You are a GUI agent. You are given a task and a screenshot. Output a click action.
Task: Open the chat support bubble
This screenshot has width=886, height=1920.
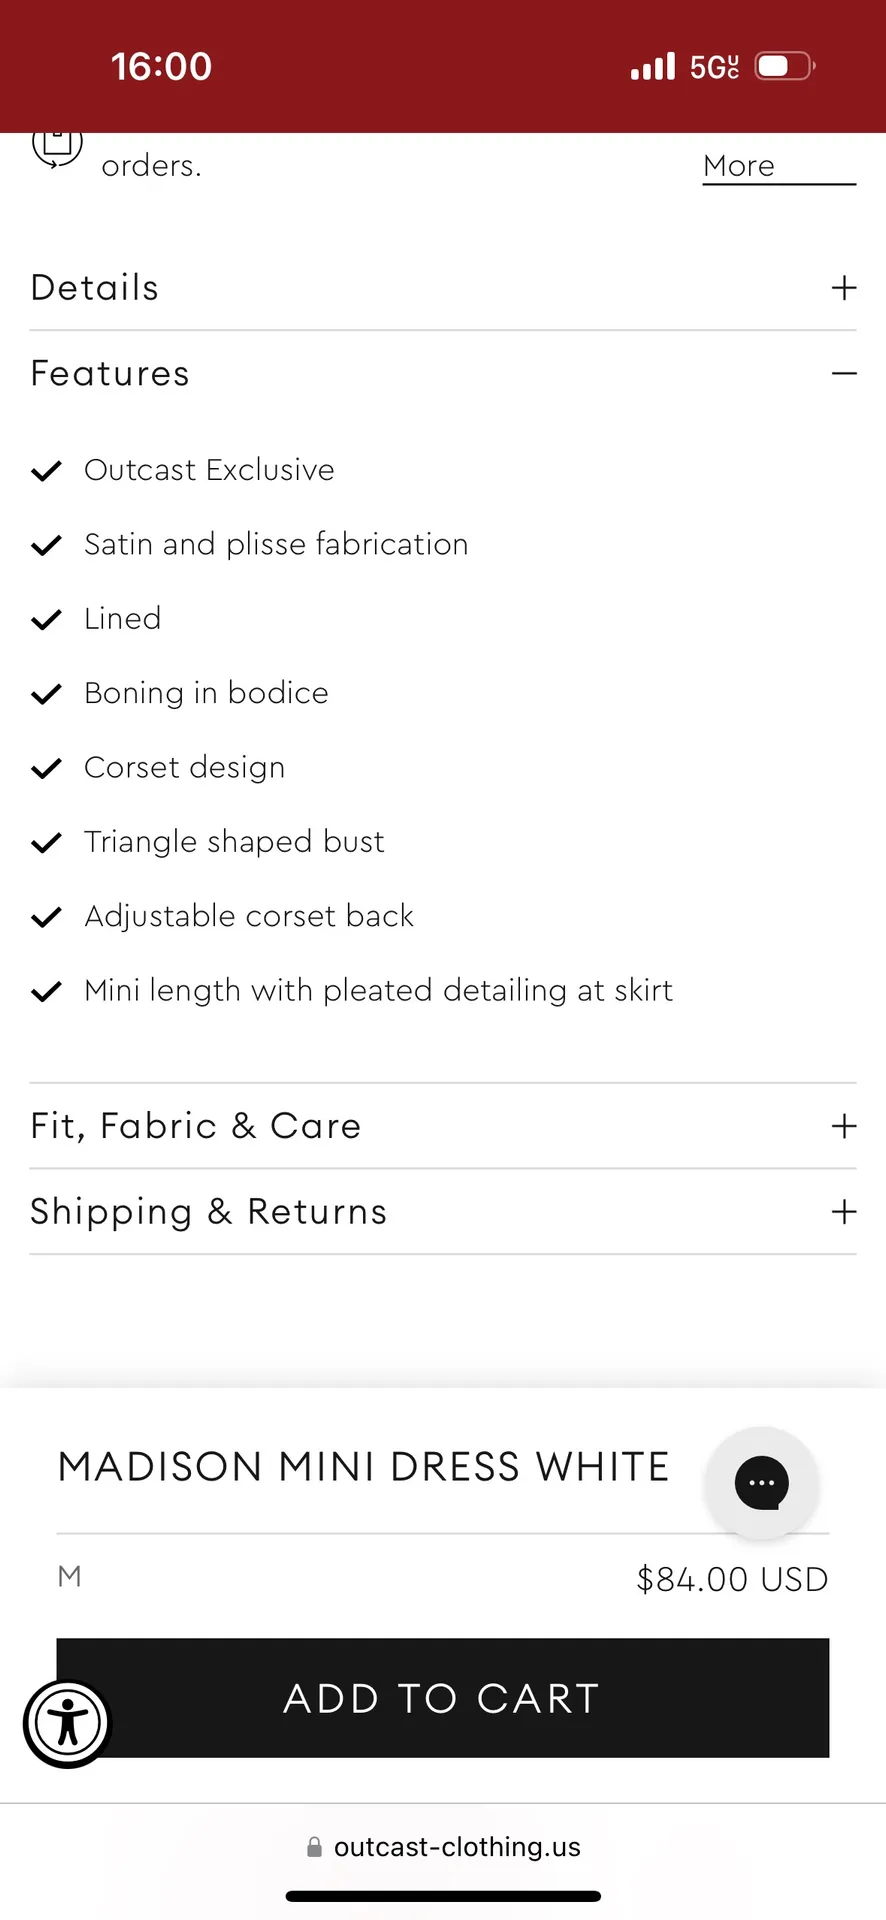(x=761, y=1483)
